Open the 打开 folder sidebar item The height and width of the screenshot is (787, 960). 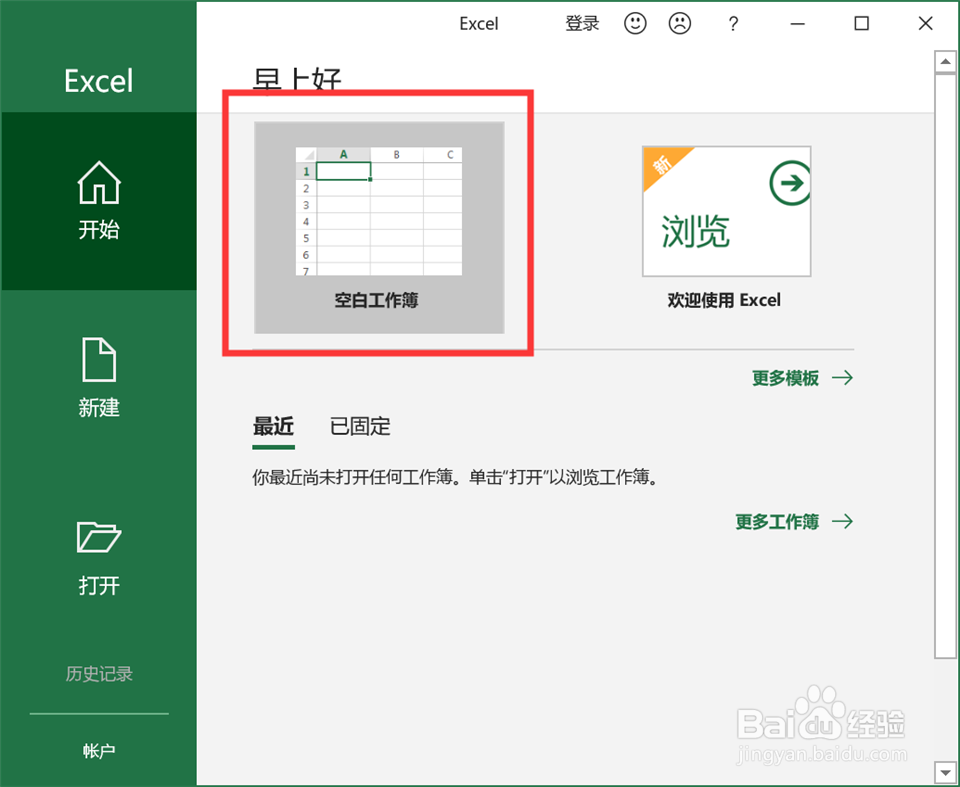[99, 557]
